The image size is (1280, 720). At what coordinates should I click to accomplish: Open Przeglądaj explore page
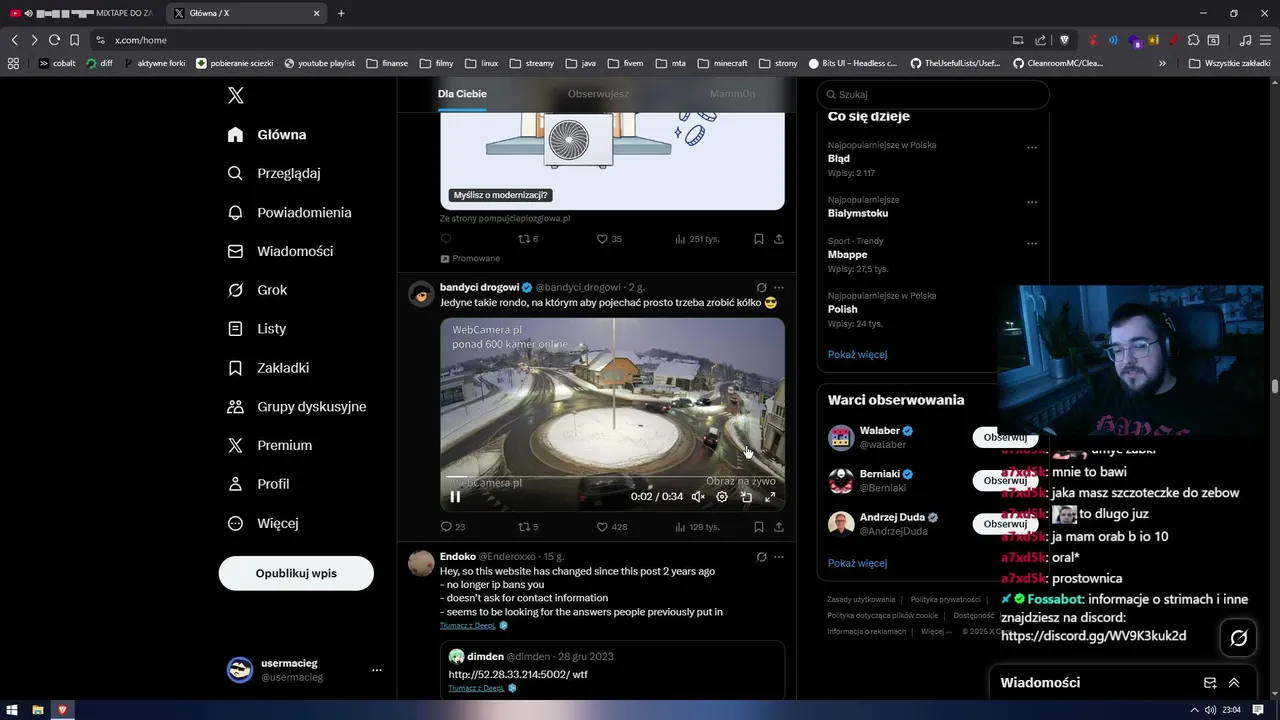pyautogui.click(x=274, y=173)
